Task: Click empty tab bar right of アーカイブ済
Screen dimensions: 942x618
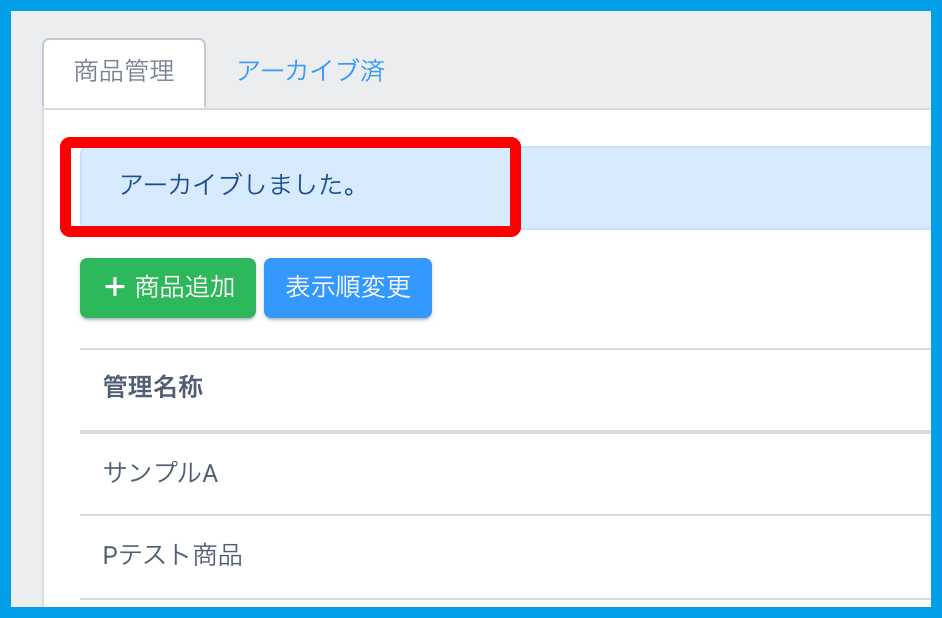Action: click(x=650, y=72)
